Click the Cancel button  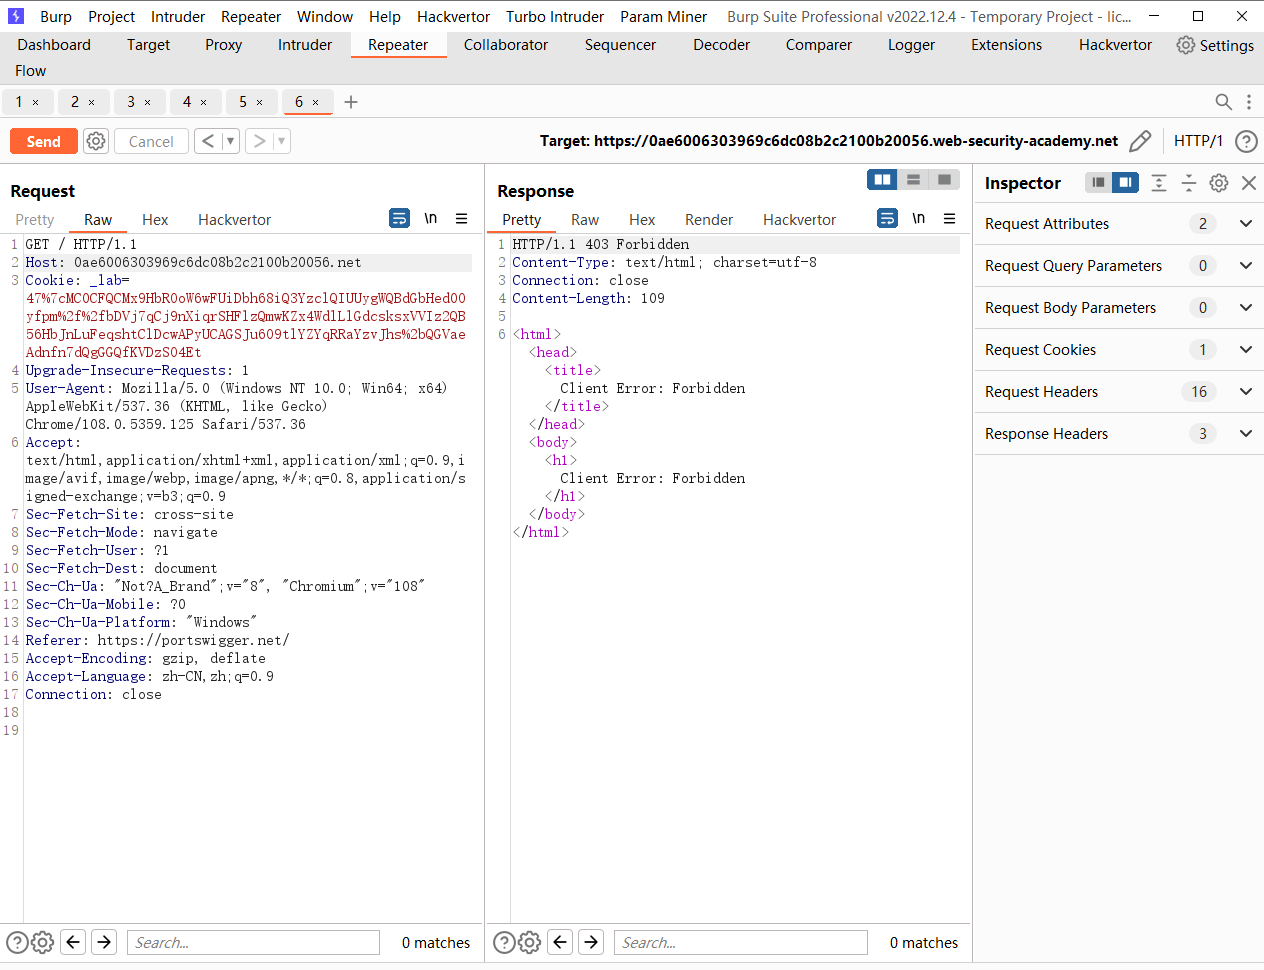151,141
